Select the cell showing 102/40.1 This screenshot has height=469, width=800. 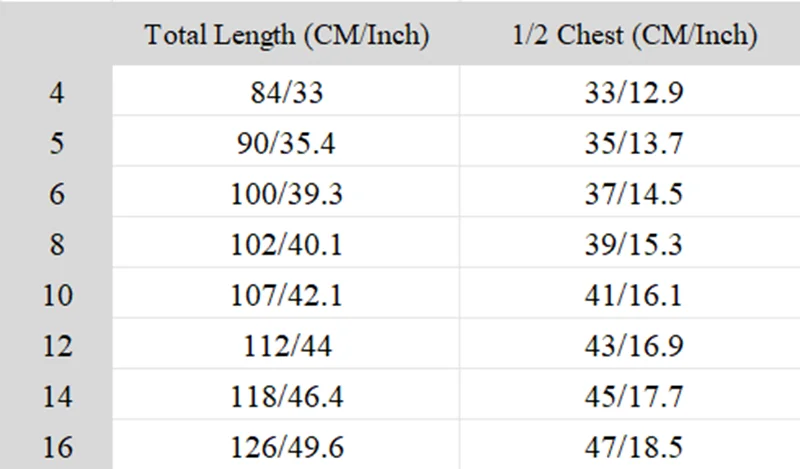pos(286,244)
